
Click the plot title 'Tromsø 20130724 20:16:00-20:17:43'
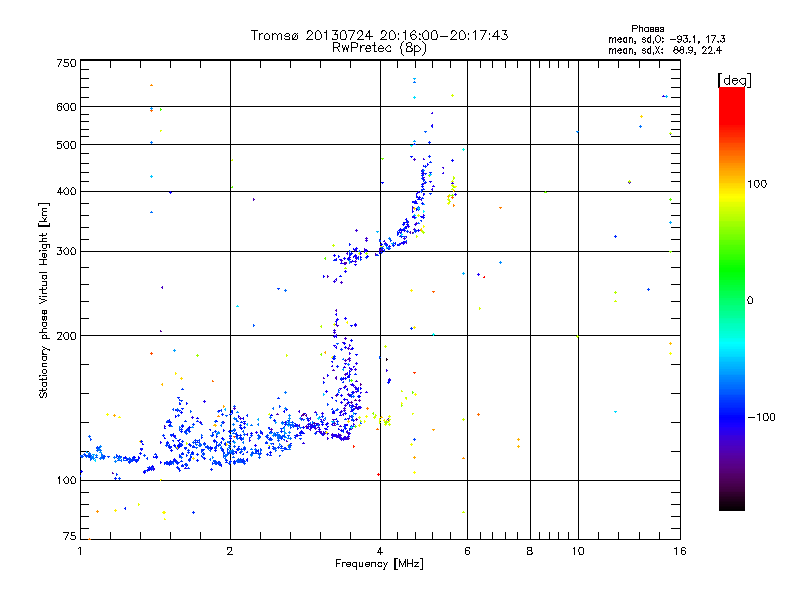[x=380, y=35]
